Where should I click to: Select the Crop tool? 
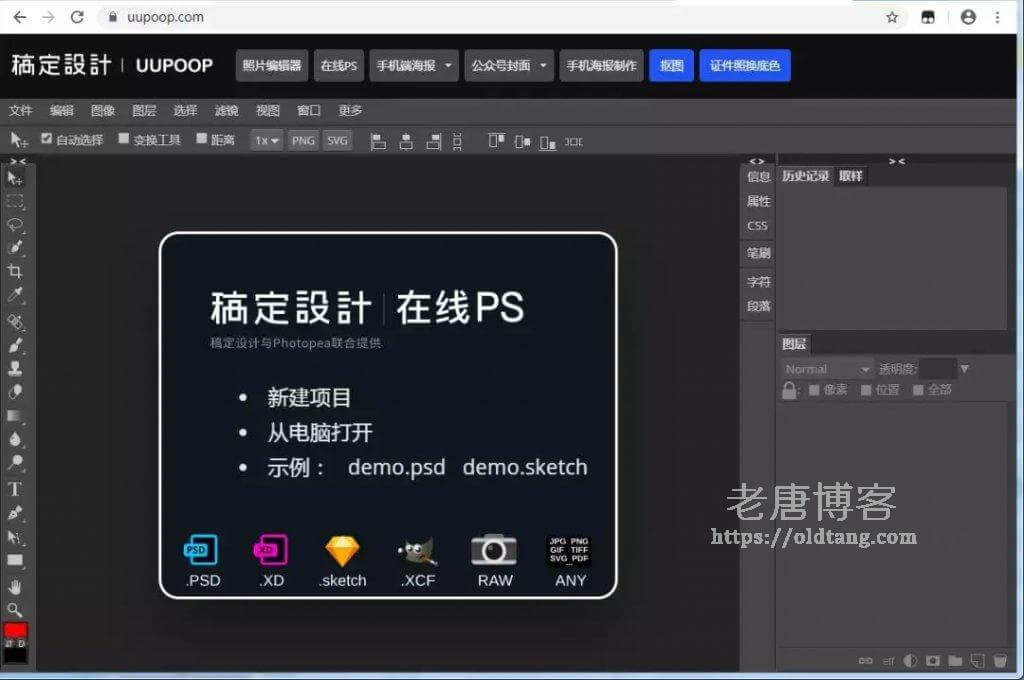15,271
